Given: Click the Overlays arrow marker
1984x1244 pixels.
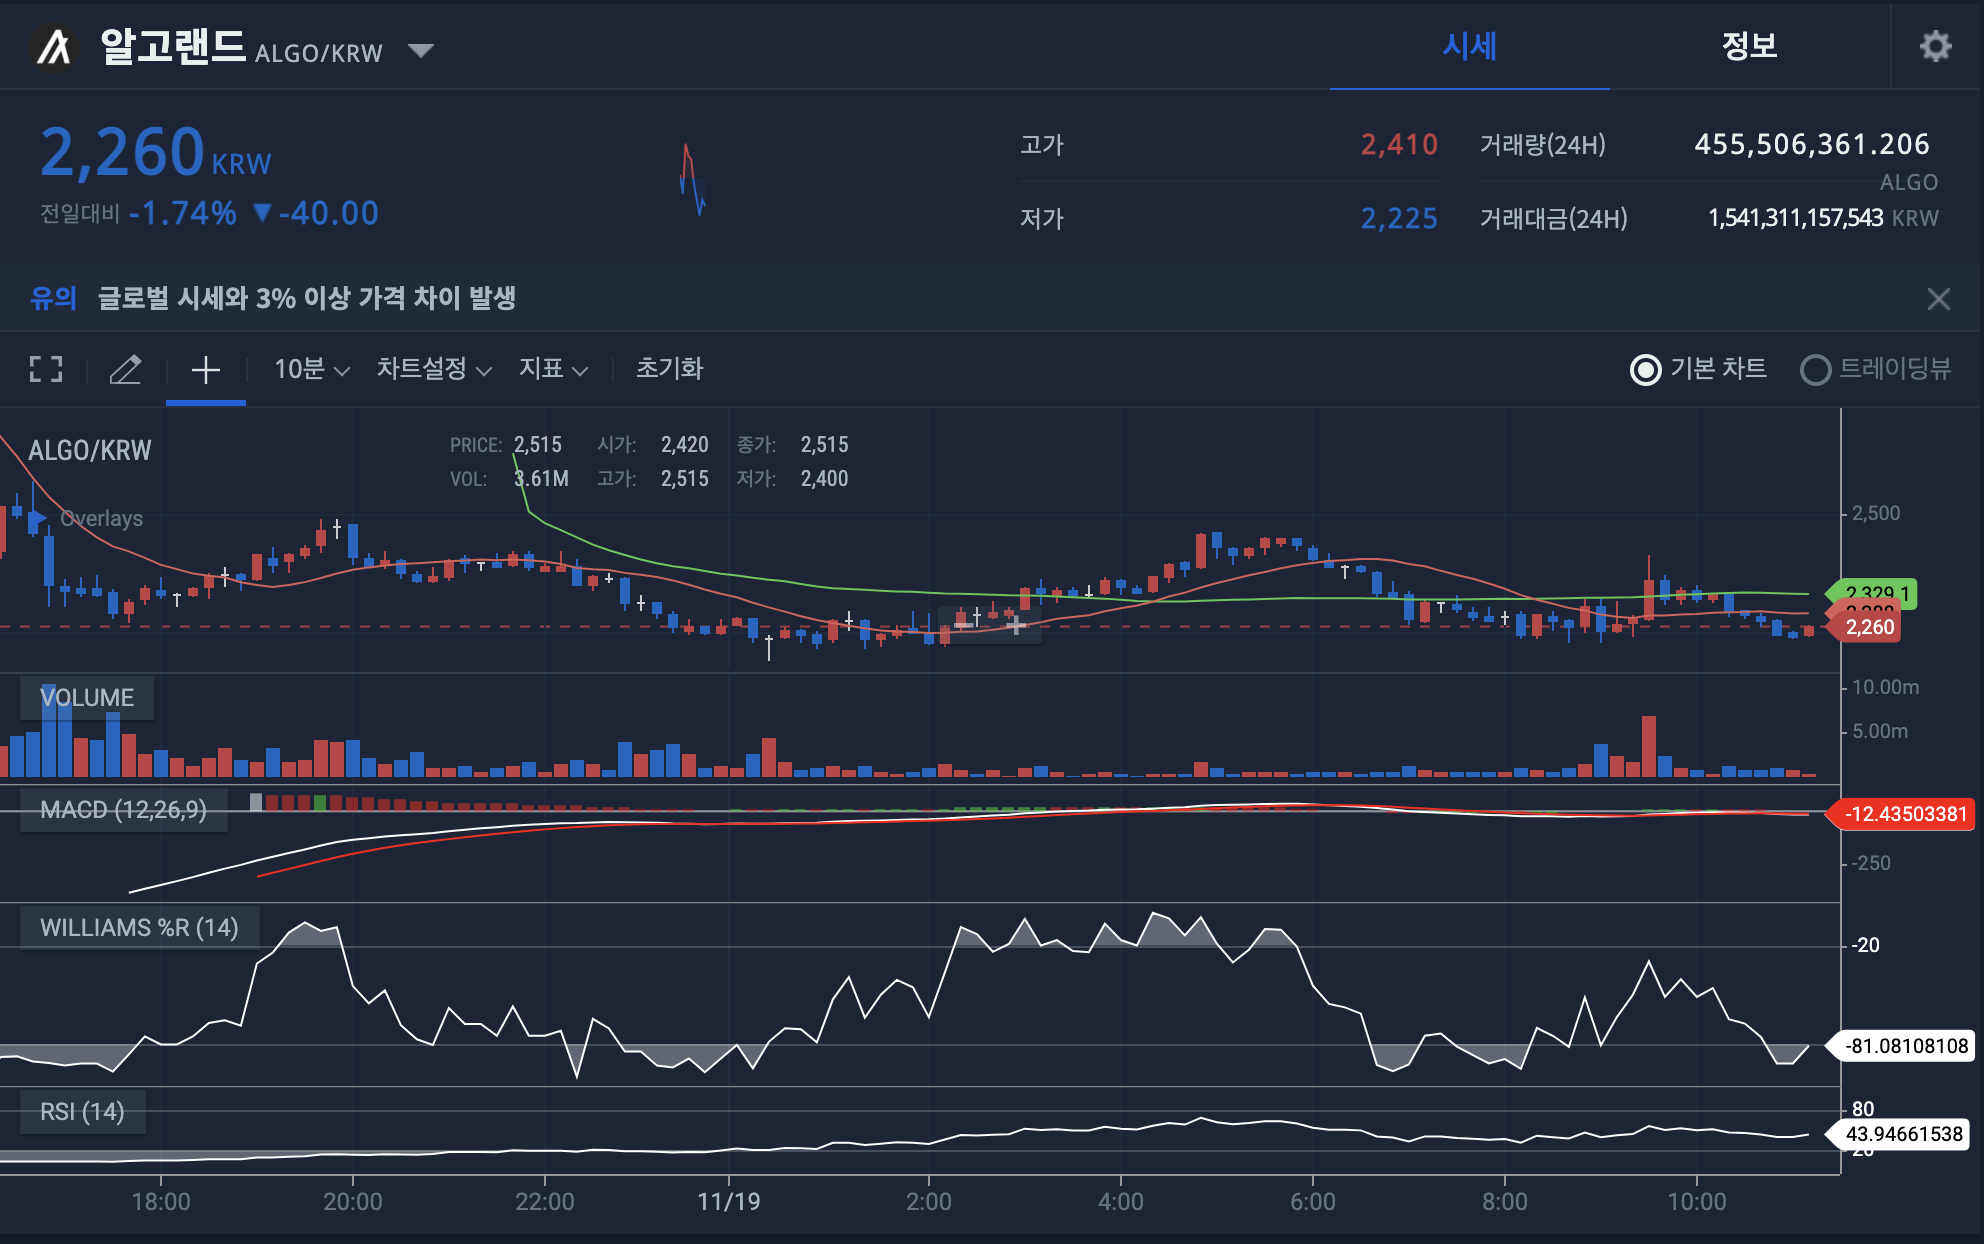Looking at the screenshot, I should click(x=37, y=519).
